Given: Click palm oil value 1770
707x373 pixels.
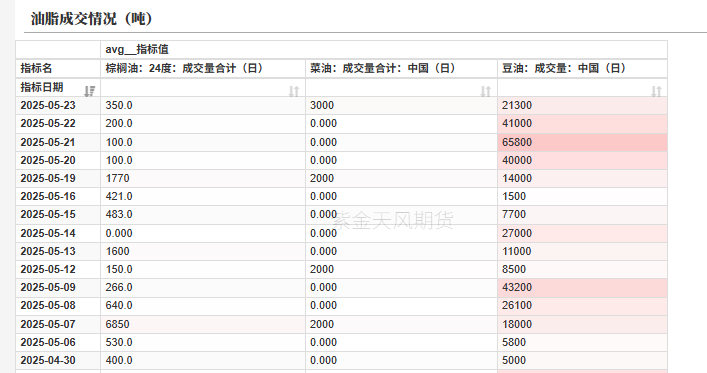Looking at the screenshot, I should click(x=117, y=179).
